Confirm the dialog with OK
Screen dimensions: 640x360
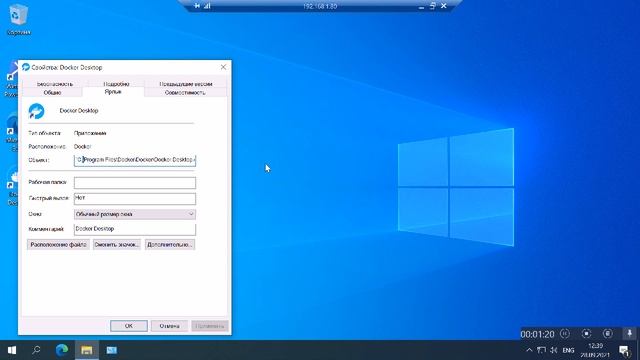(x=129, y=326)
